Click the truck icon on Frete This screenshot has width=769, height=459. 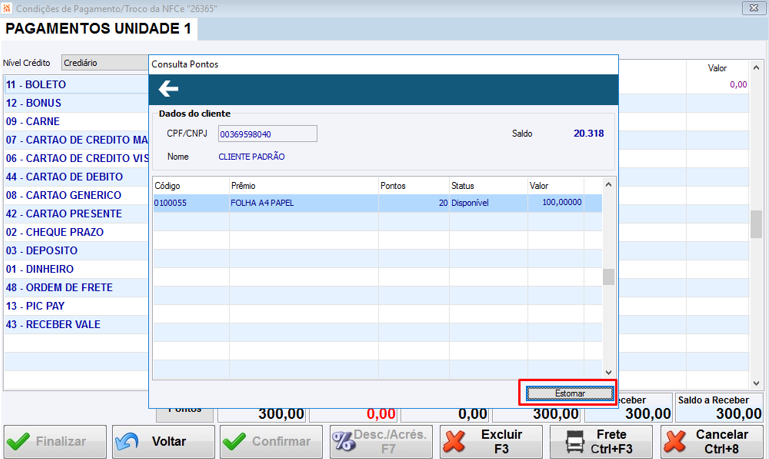[575, 441]
